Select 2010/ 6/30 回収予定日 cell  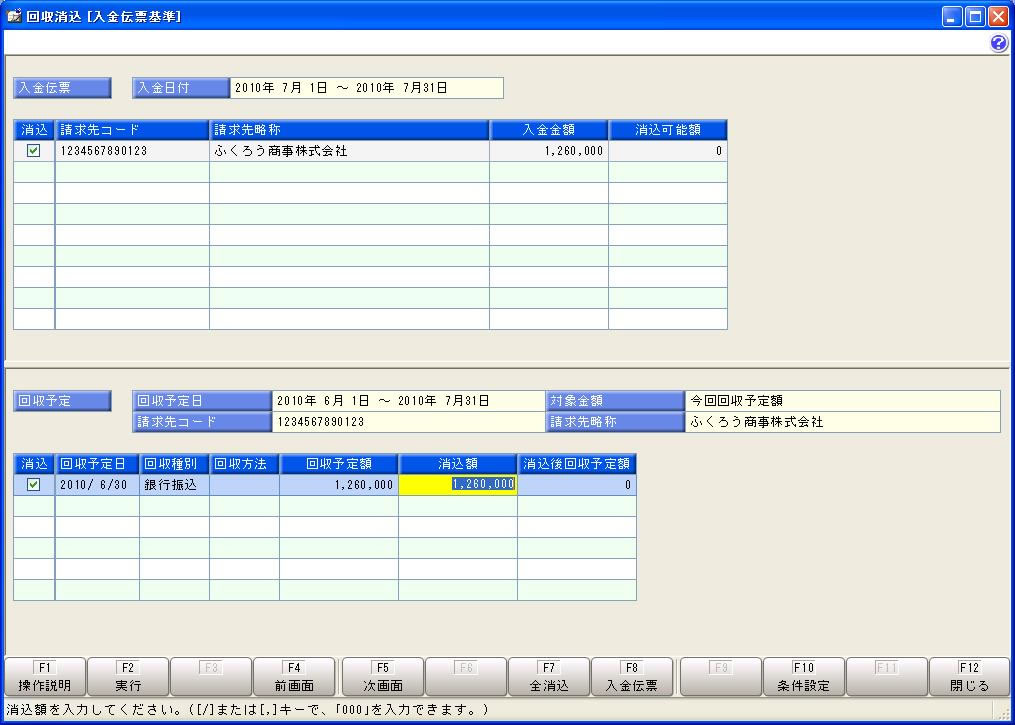point(97,485)
